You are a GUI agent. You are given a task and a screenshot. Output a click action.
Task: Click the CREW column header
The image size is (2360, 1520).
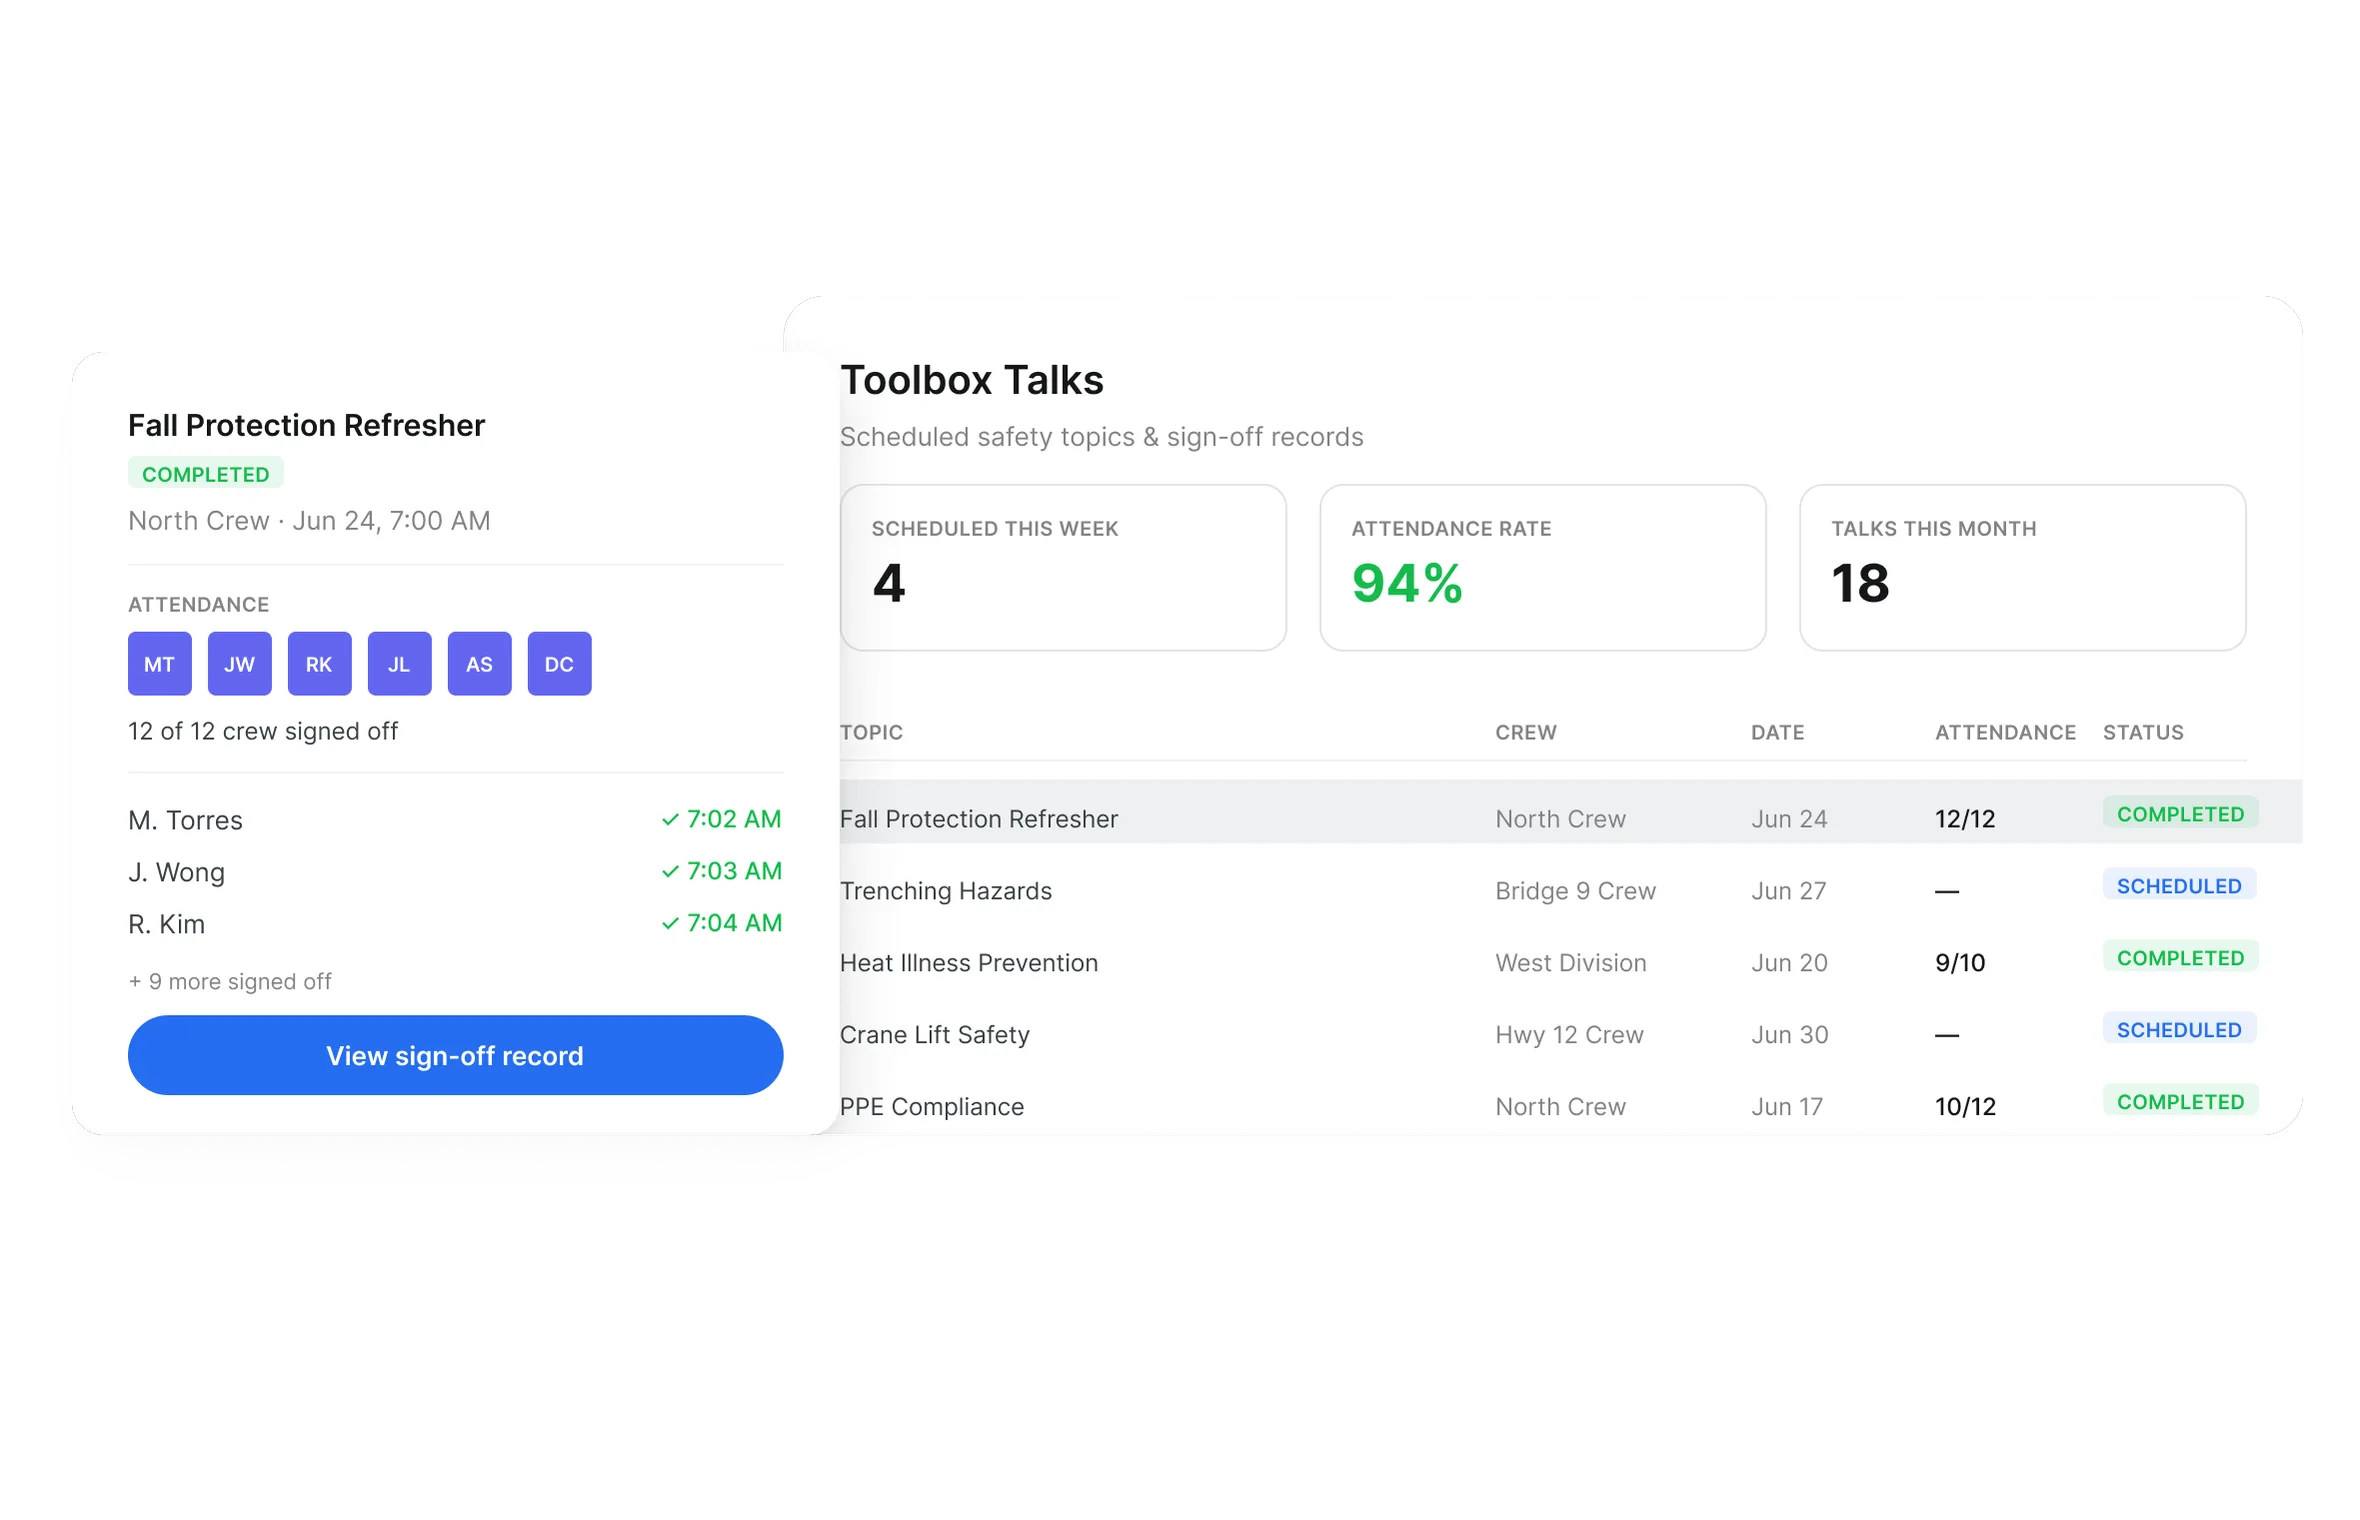pos(1526,732)
